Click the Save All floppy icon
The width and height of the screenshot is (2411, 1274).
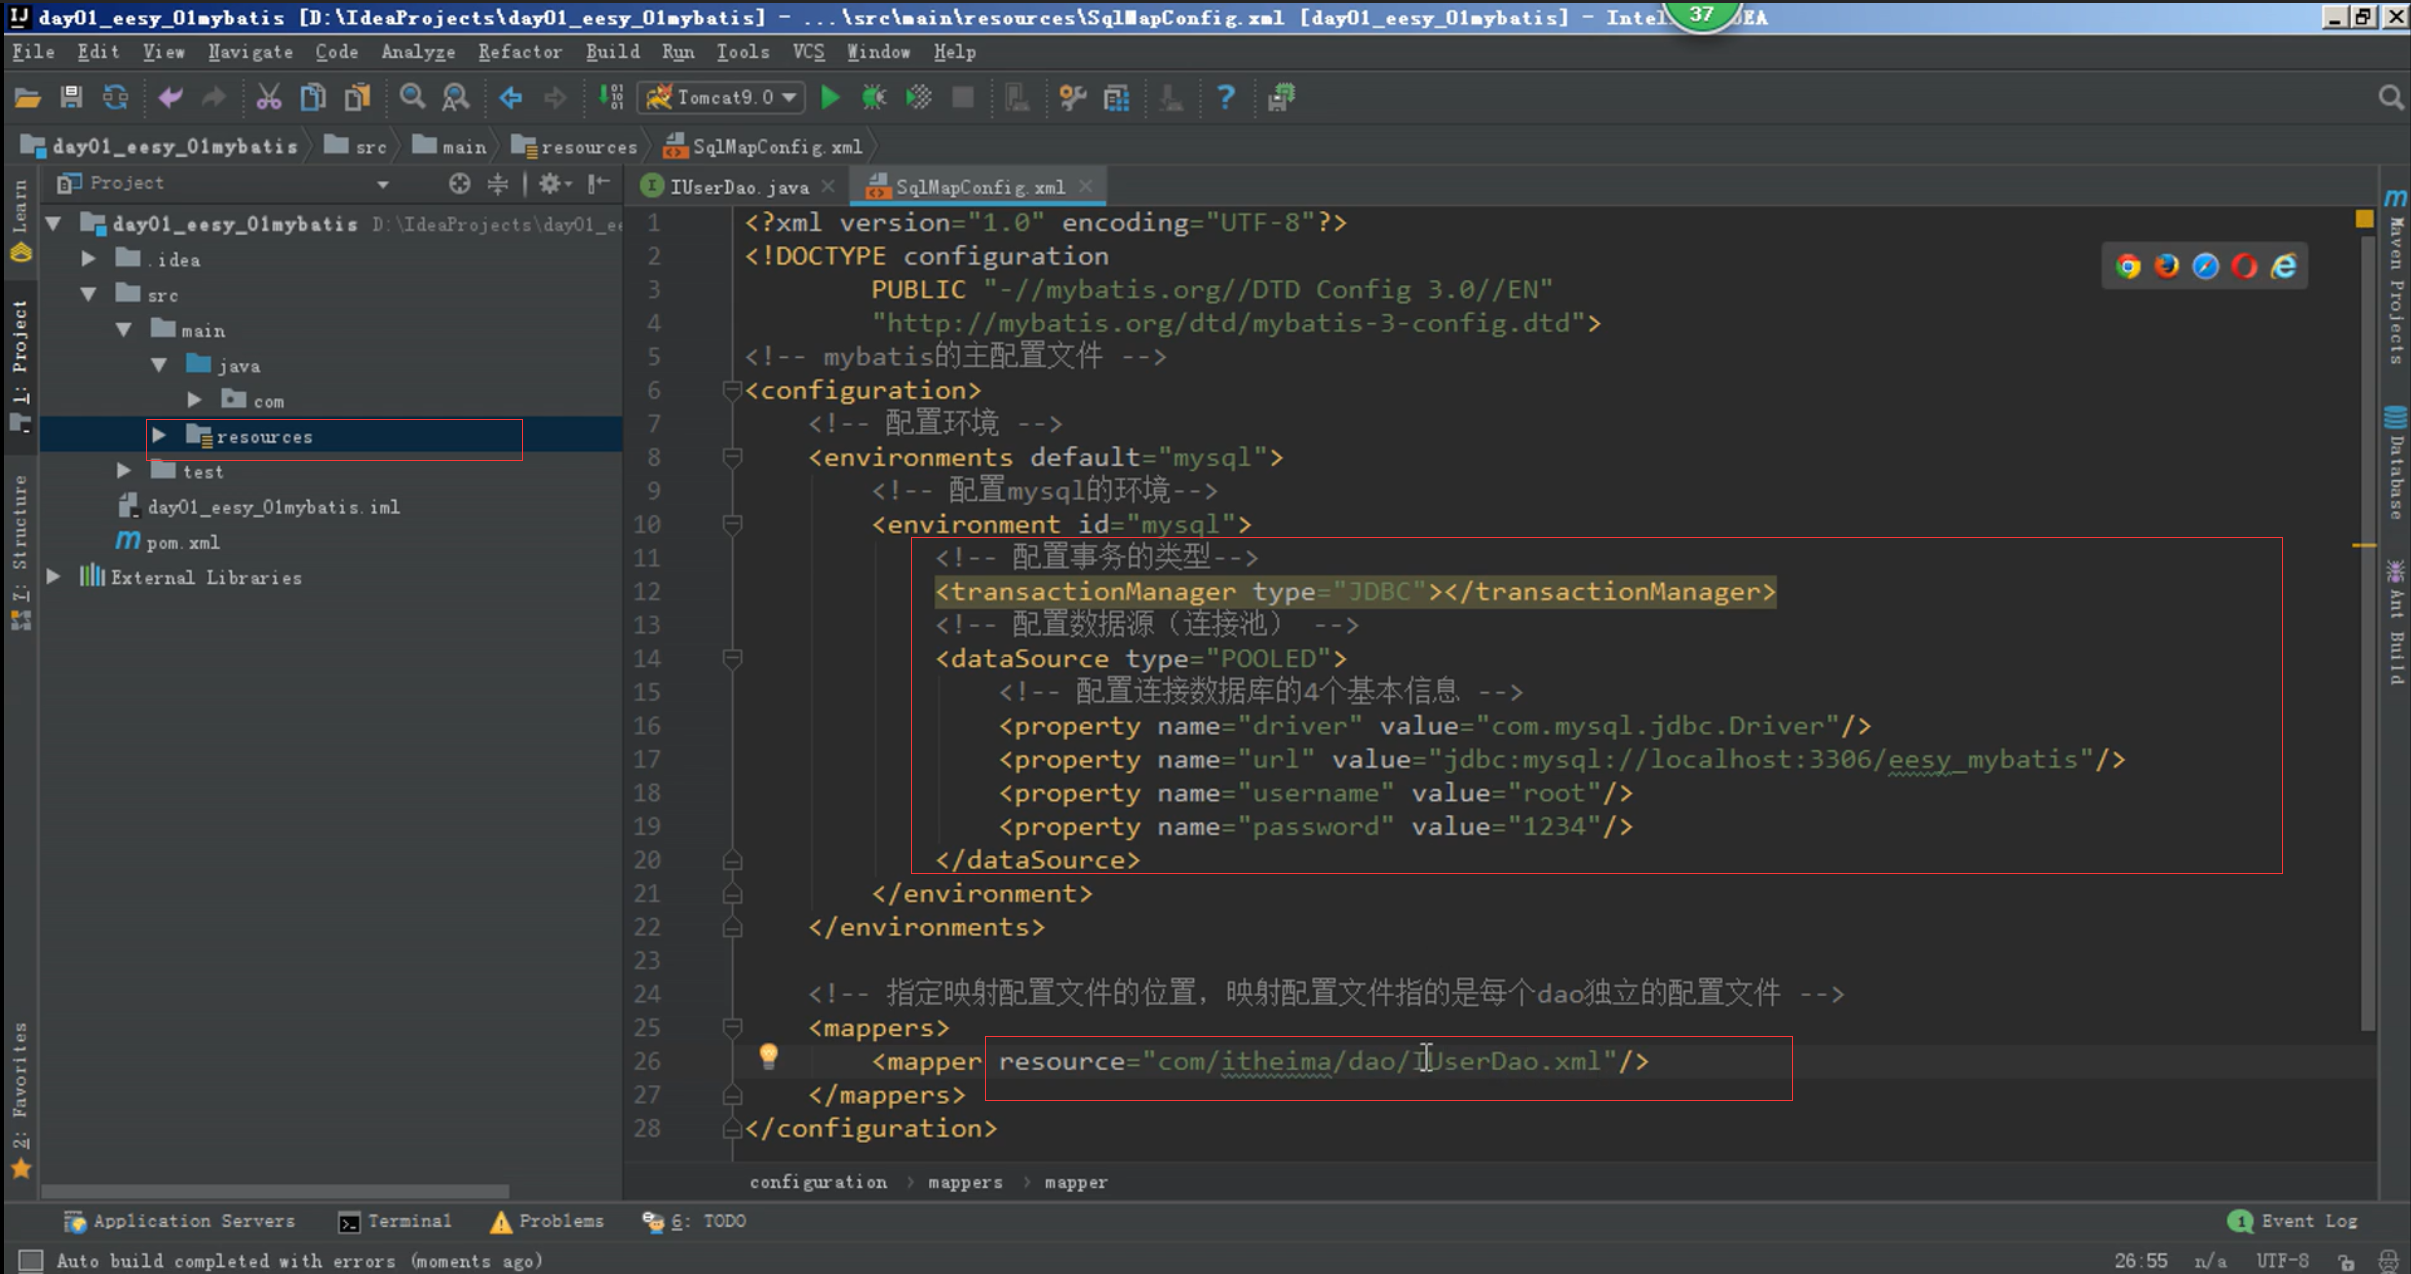[71, 97]
